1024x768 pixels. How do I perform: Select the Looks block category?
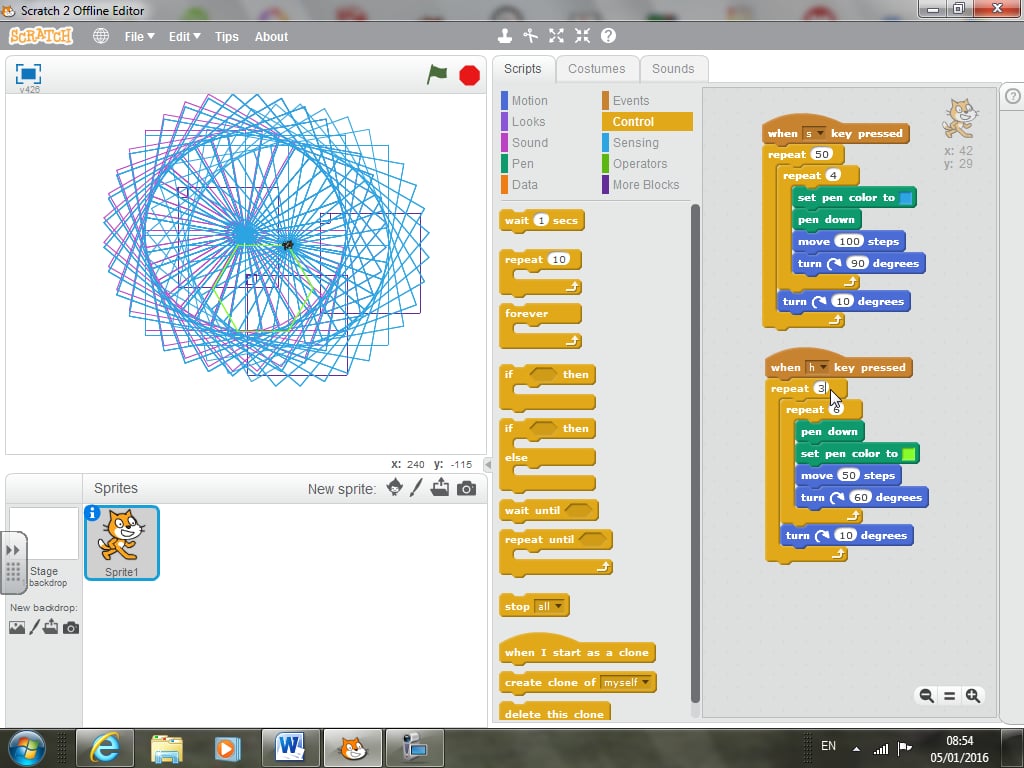(x=528, y=121)
